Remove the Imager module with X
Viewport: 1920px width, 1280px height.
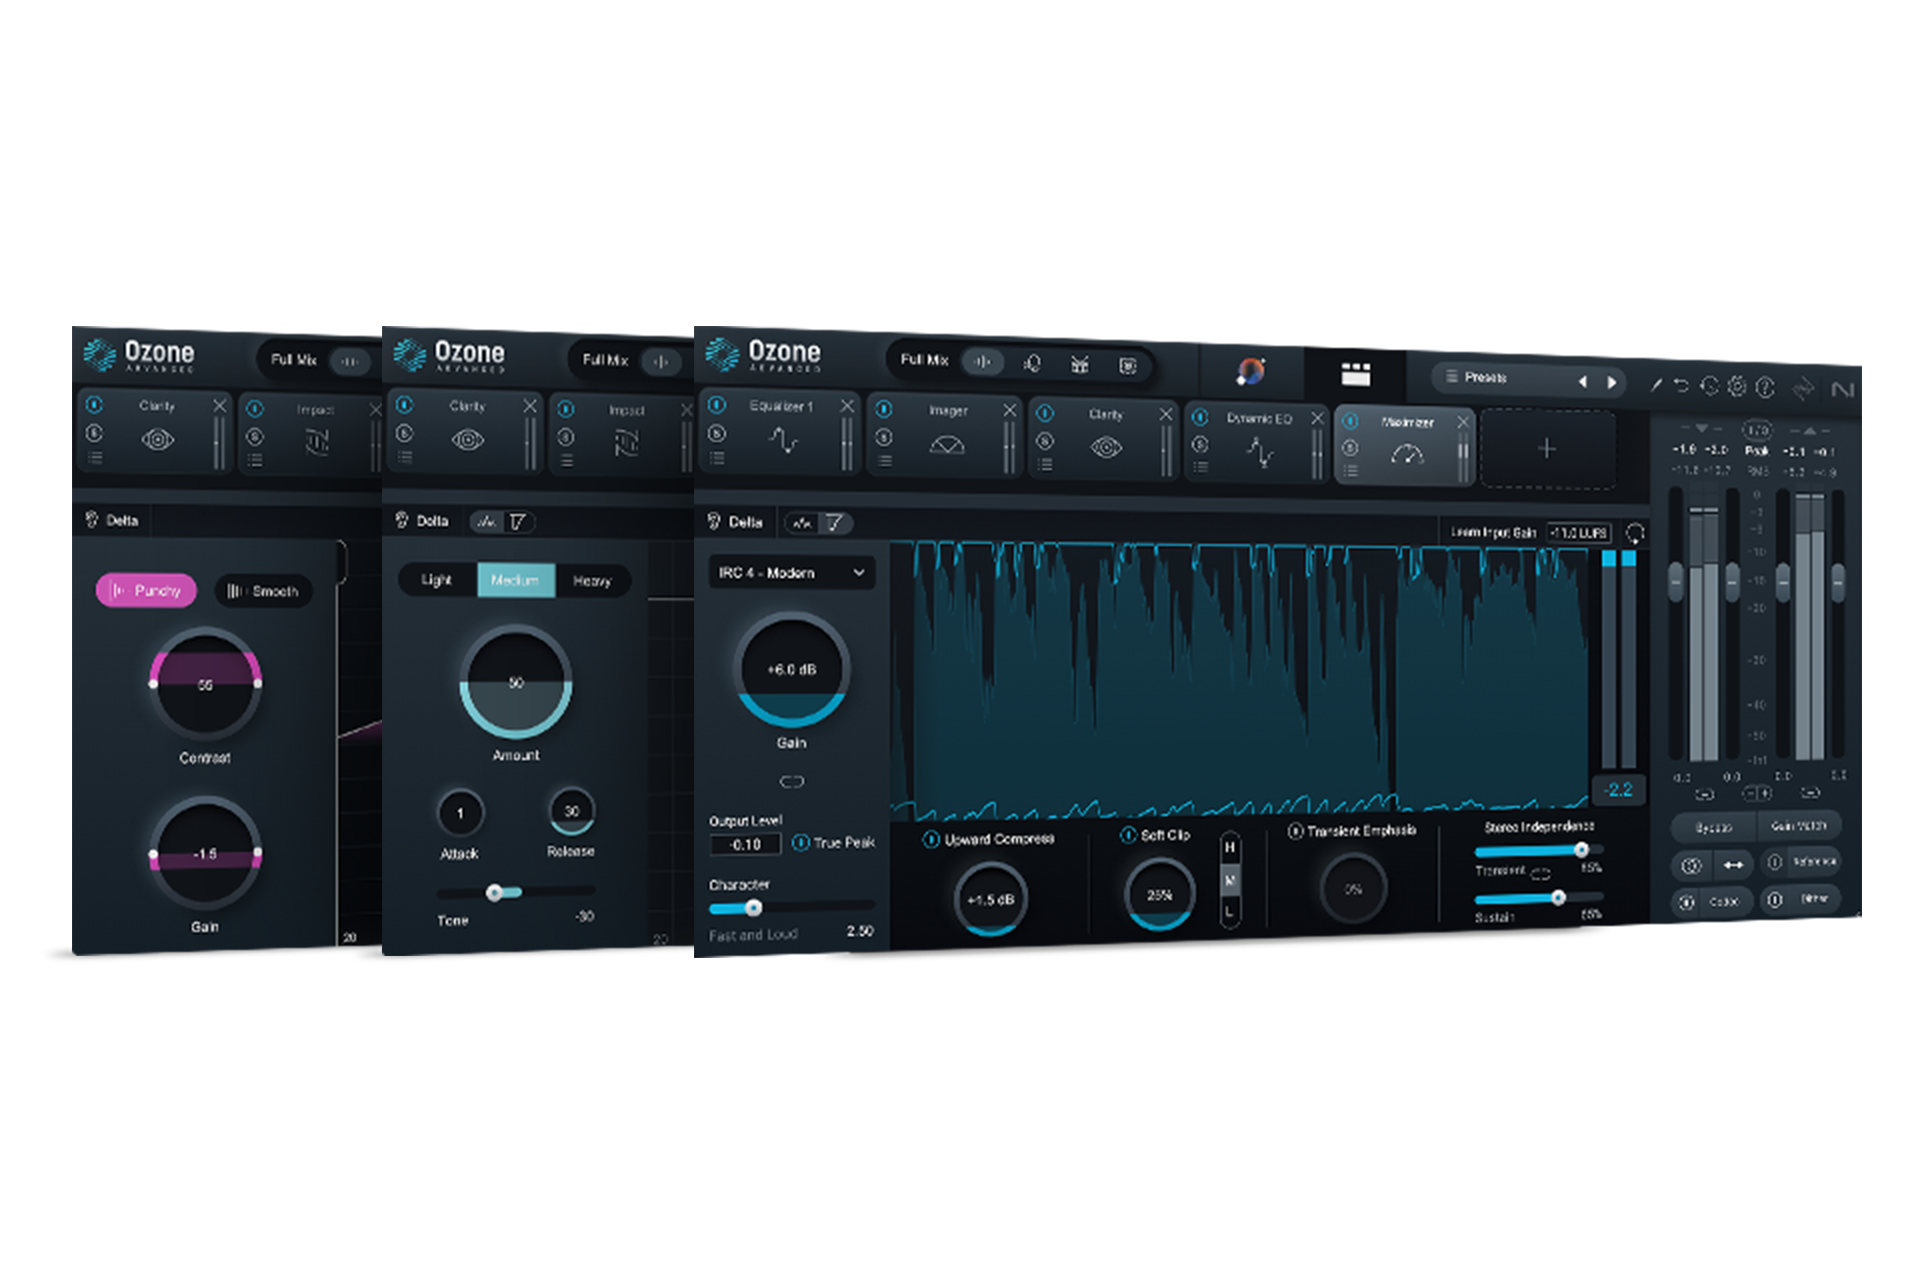click(x=1010, y=410)
